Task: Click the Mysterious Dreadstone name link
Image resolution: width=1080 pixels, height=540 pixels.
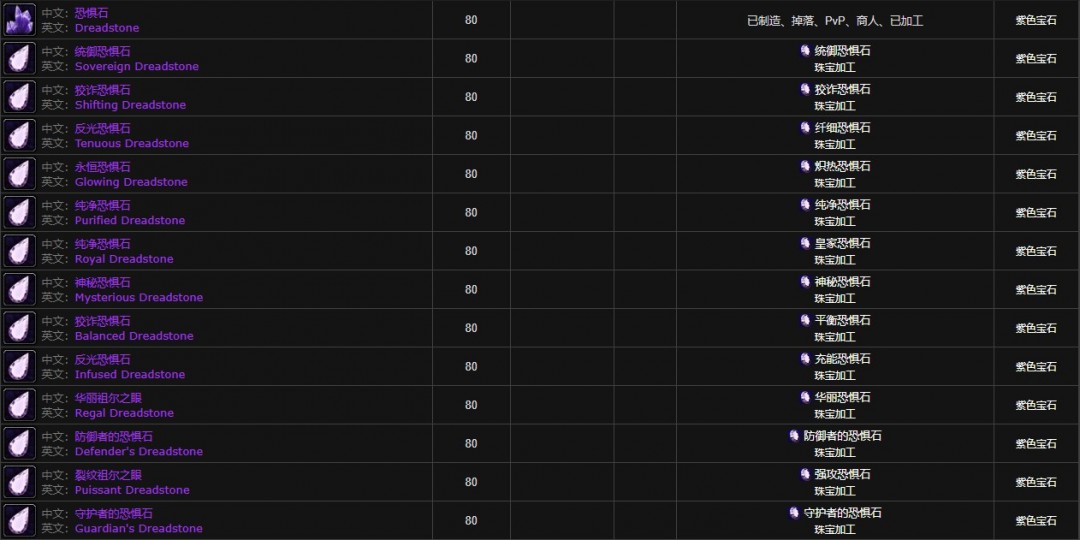Action: [x=138, y=298]
